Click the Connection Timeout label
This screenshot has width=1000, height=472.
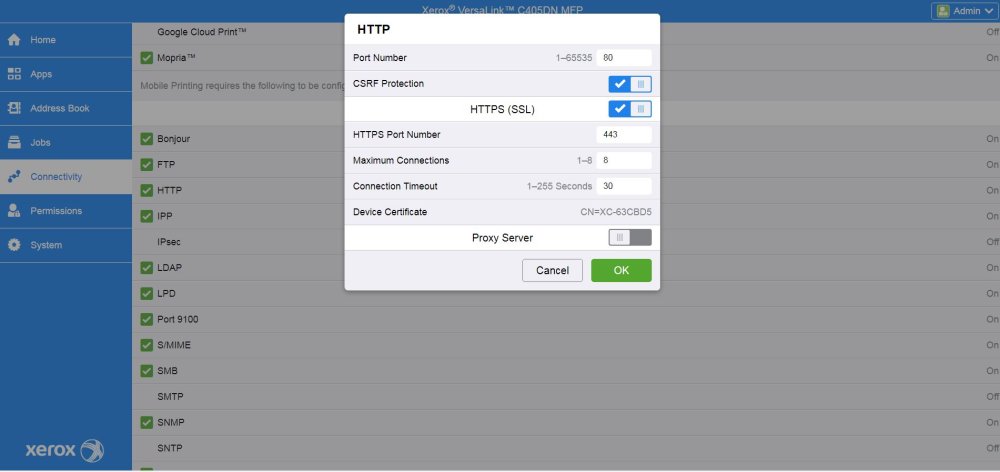395,186
